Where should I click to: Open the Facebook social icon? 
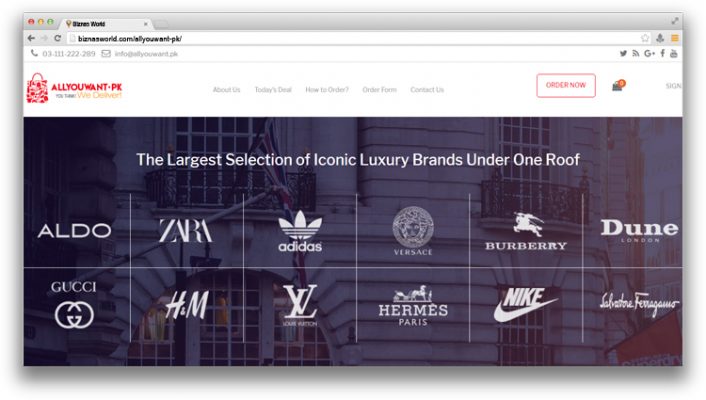[x=662, y=53]
